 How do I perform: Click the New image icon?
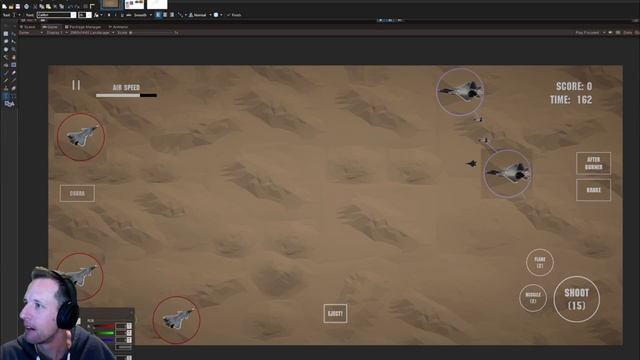coord(4,7)
